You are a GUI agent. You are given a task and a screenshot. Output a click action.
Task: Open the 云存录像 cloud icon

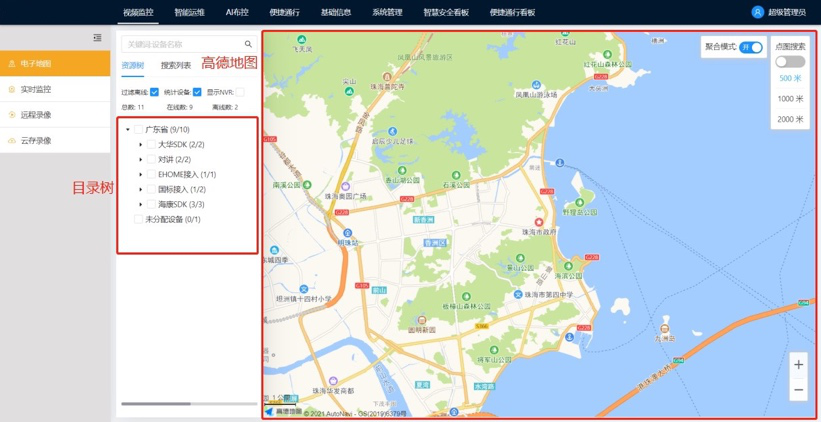[12, 141]
